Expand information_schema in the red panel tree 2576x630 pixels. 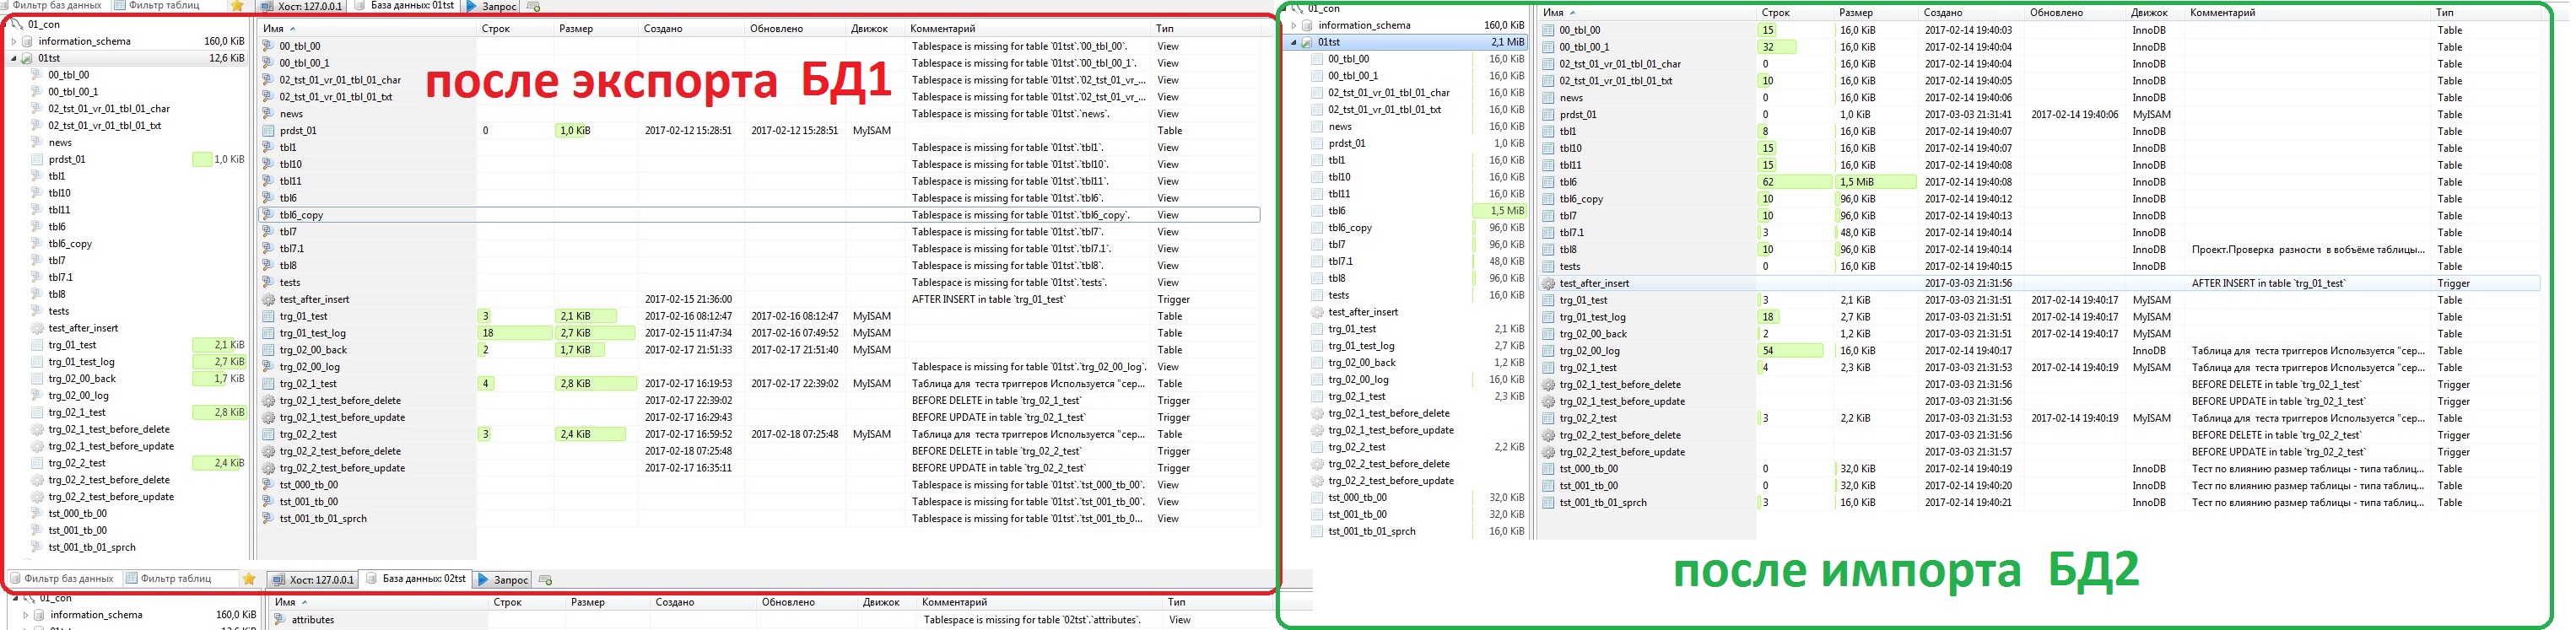pyautogui.click(x=14, y=42)
